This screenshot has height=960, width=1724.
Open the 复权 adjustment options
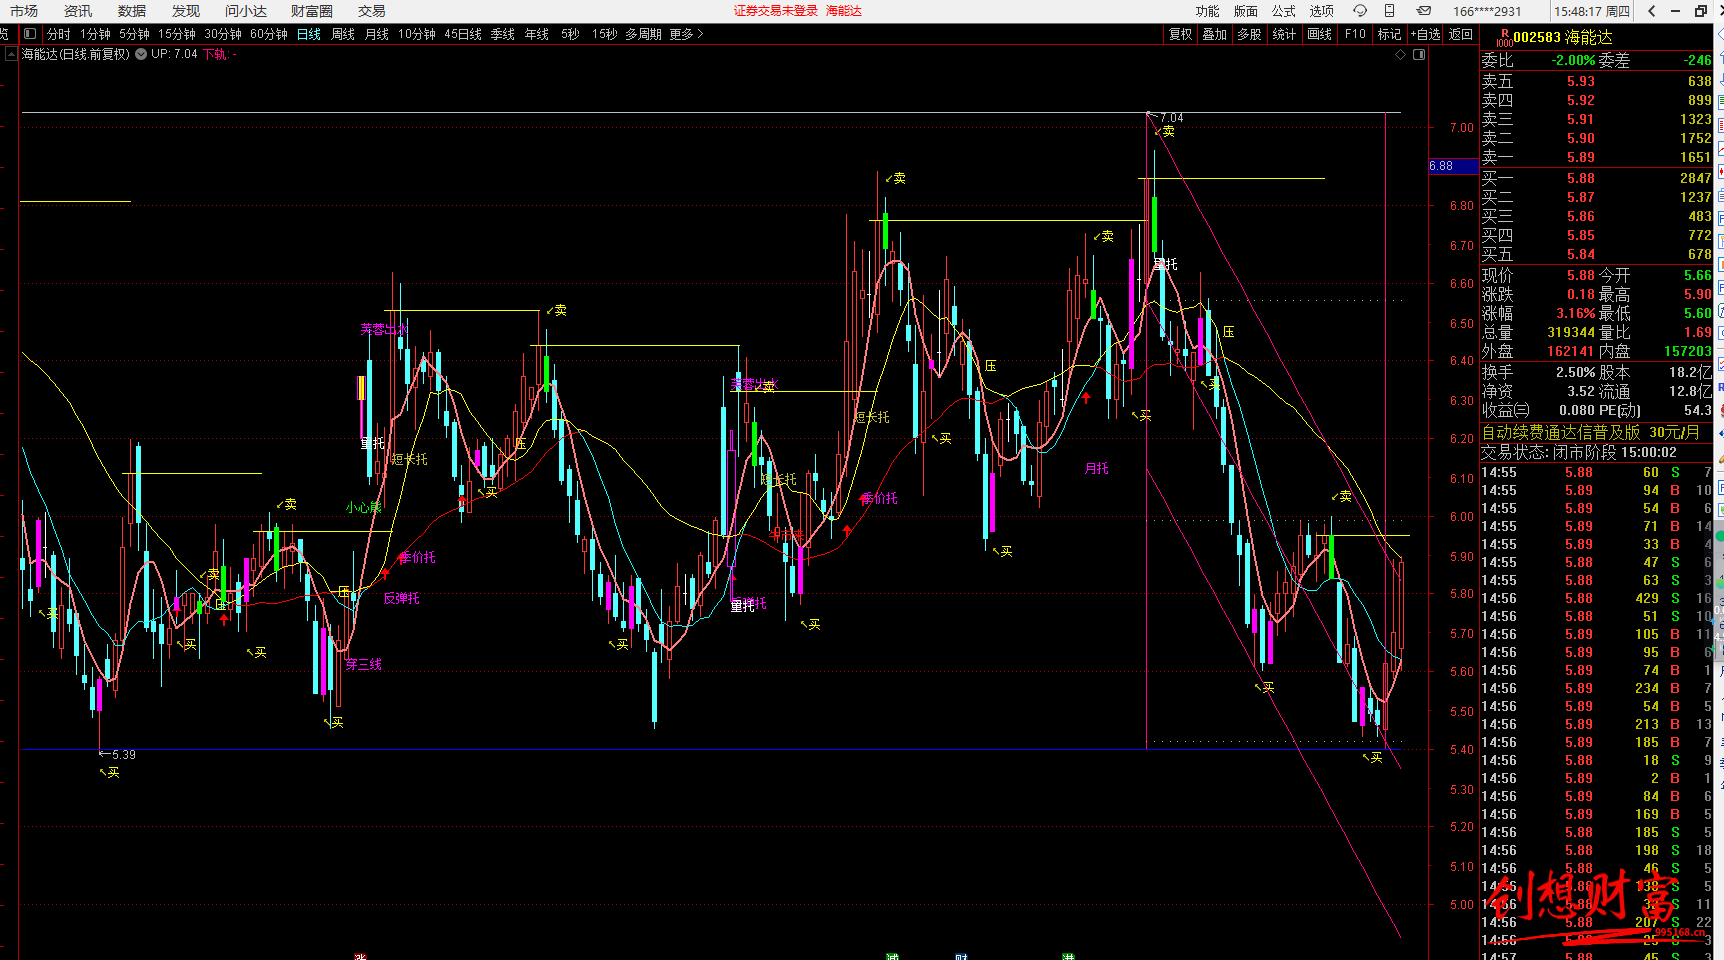tap(1180, 34)
